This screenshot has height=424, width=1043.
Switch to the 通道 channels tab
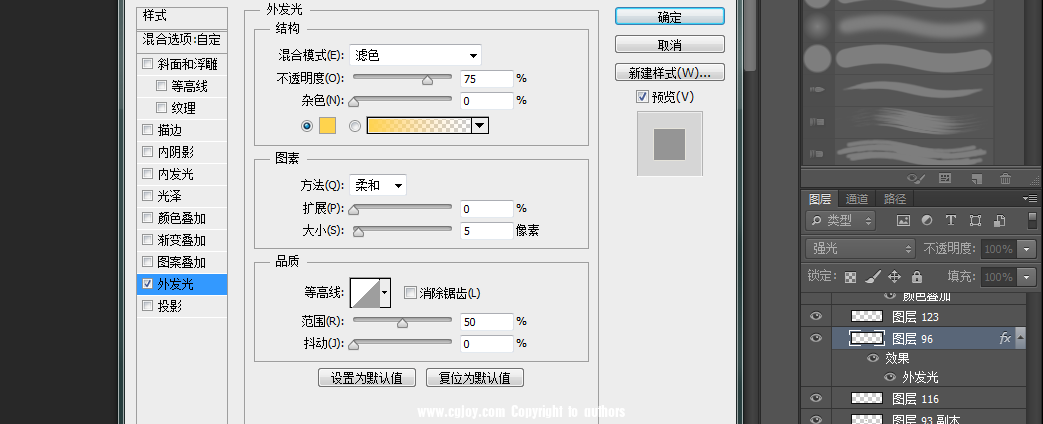click(857, 199)
